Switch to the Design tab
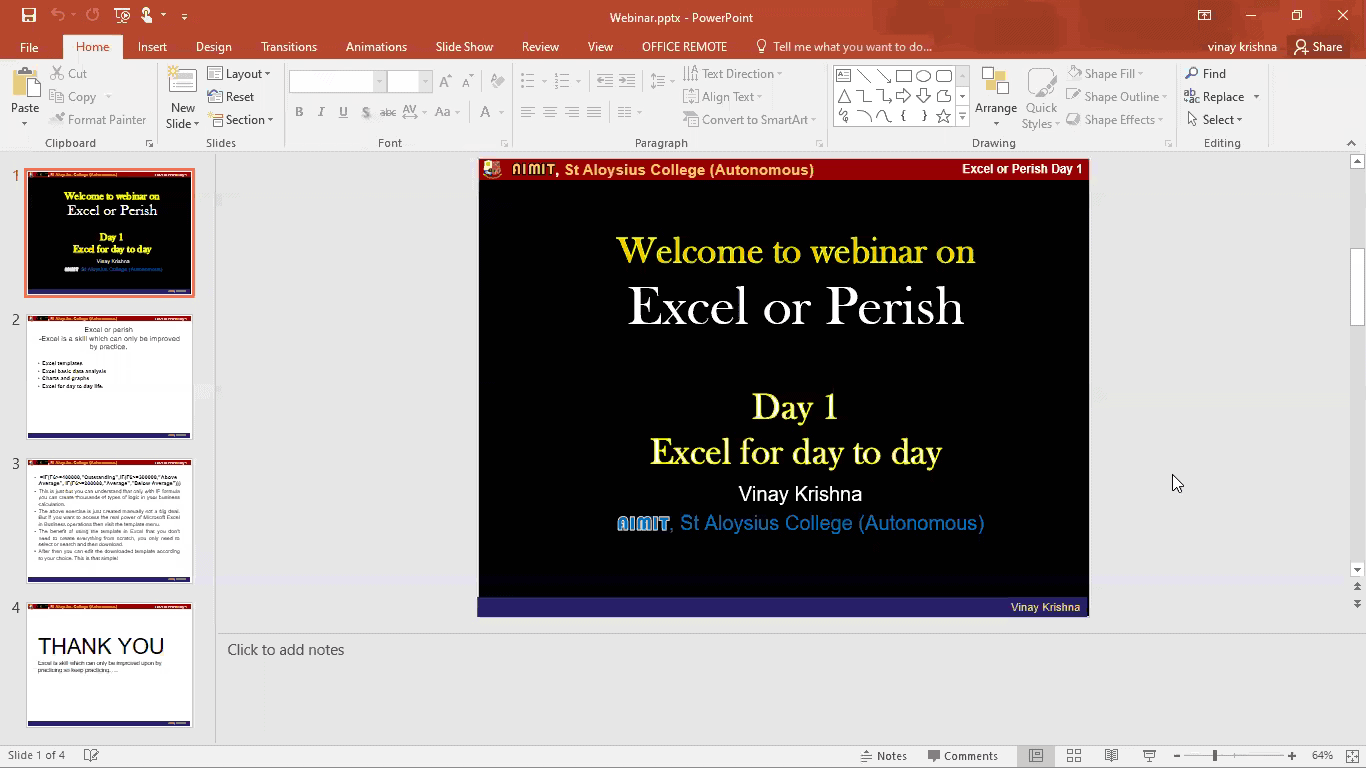The width and height of the screenshot is (1366, 768). pos(213,47)
